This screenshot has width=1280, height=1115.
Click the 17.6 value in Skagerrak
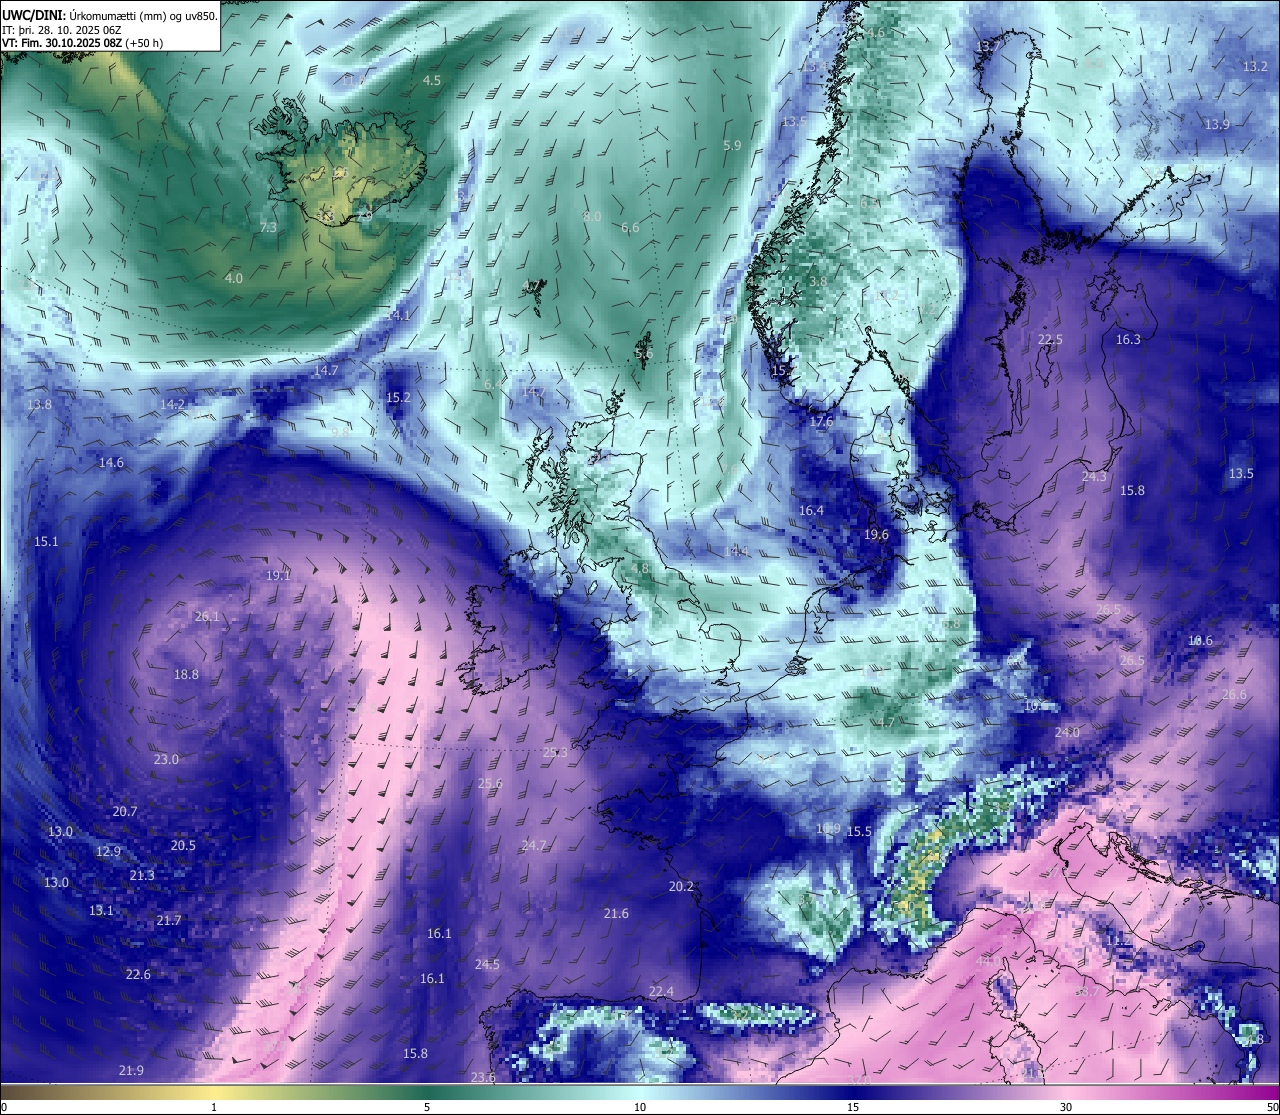(x=821, y=423)
